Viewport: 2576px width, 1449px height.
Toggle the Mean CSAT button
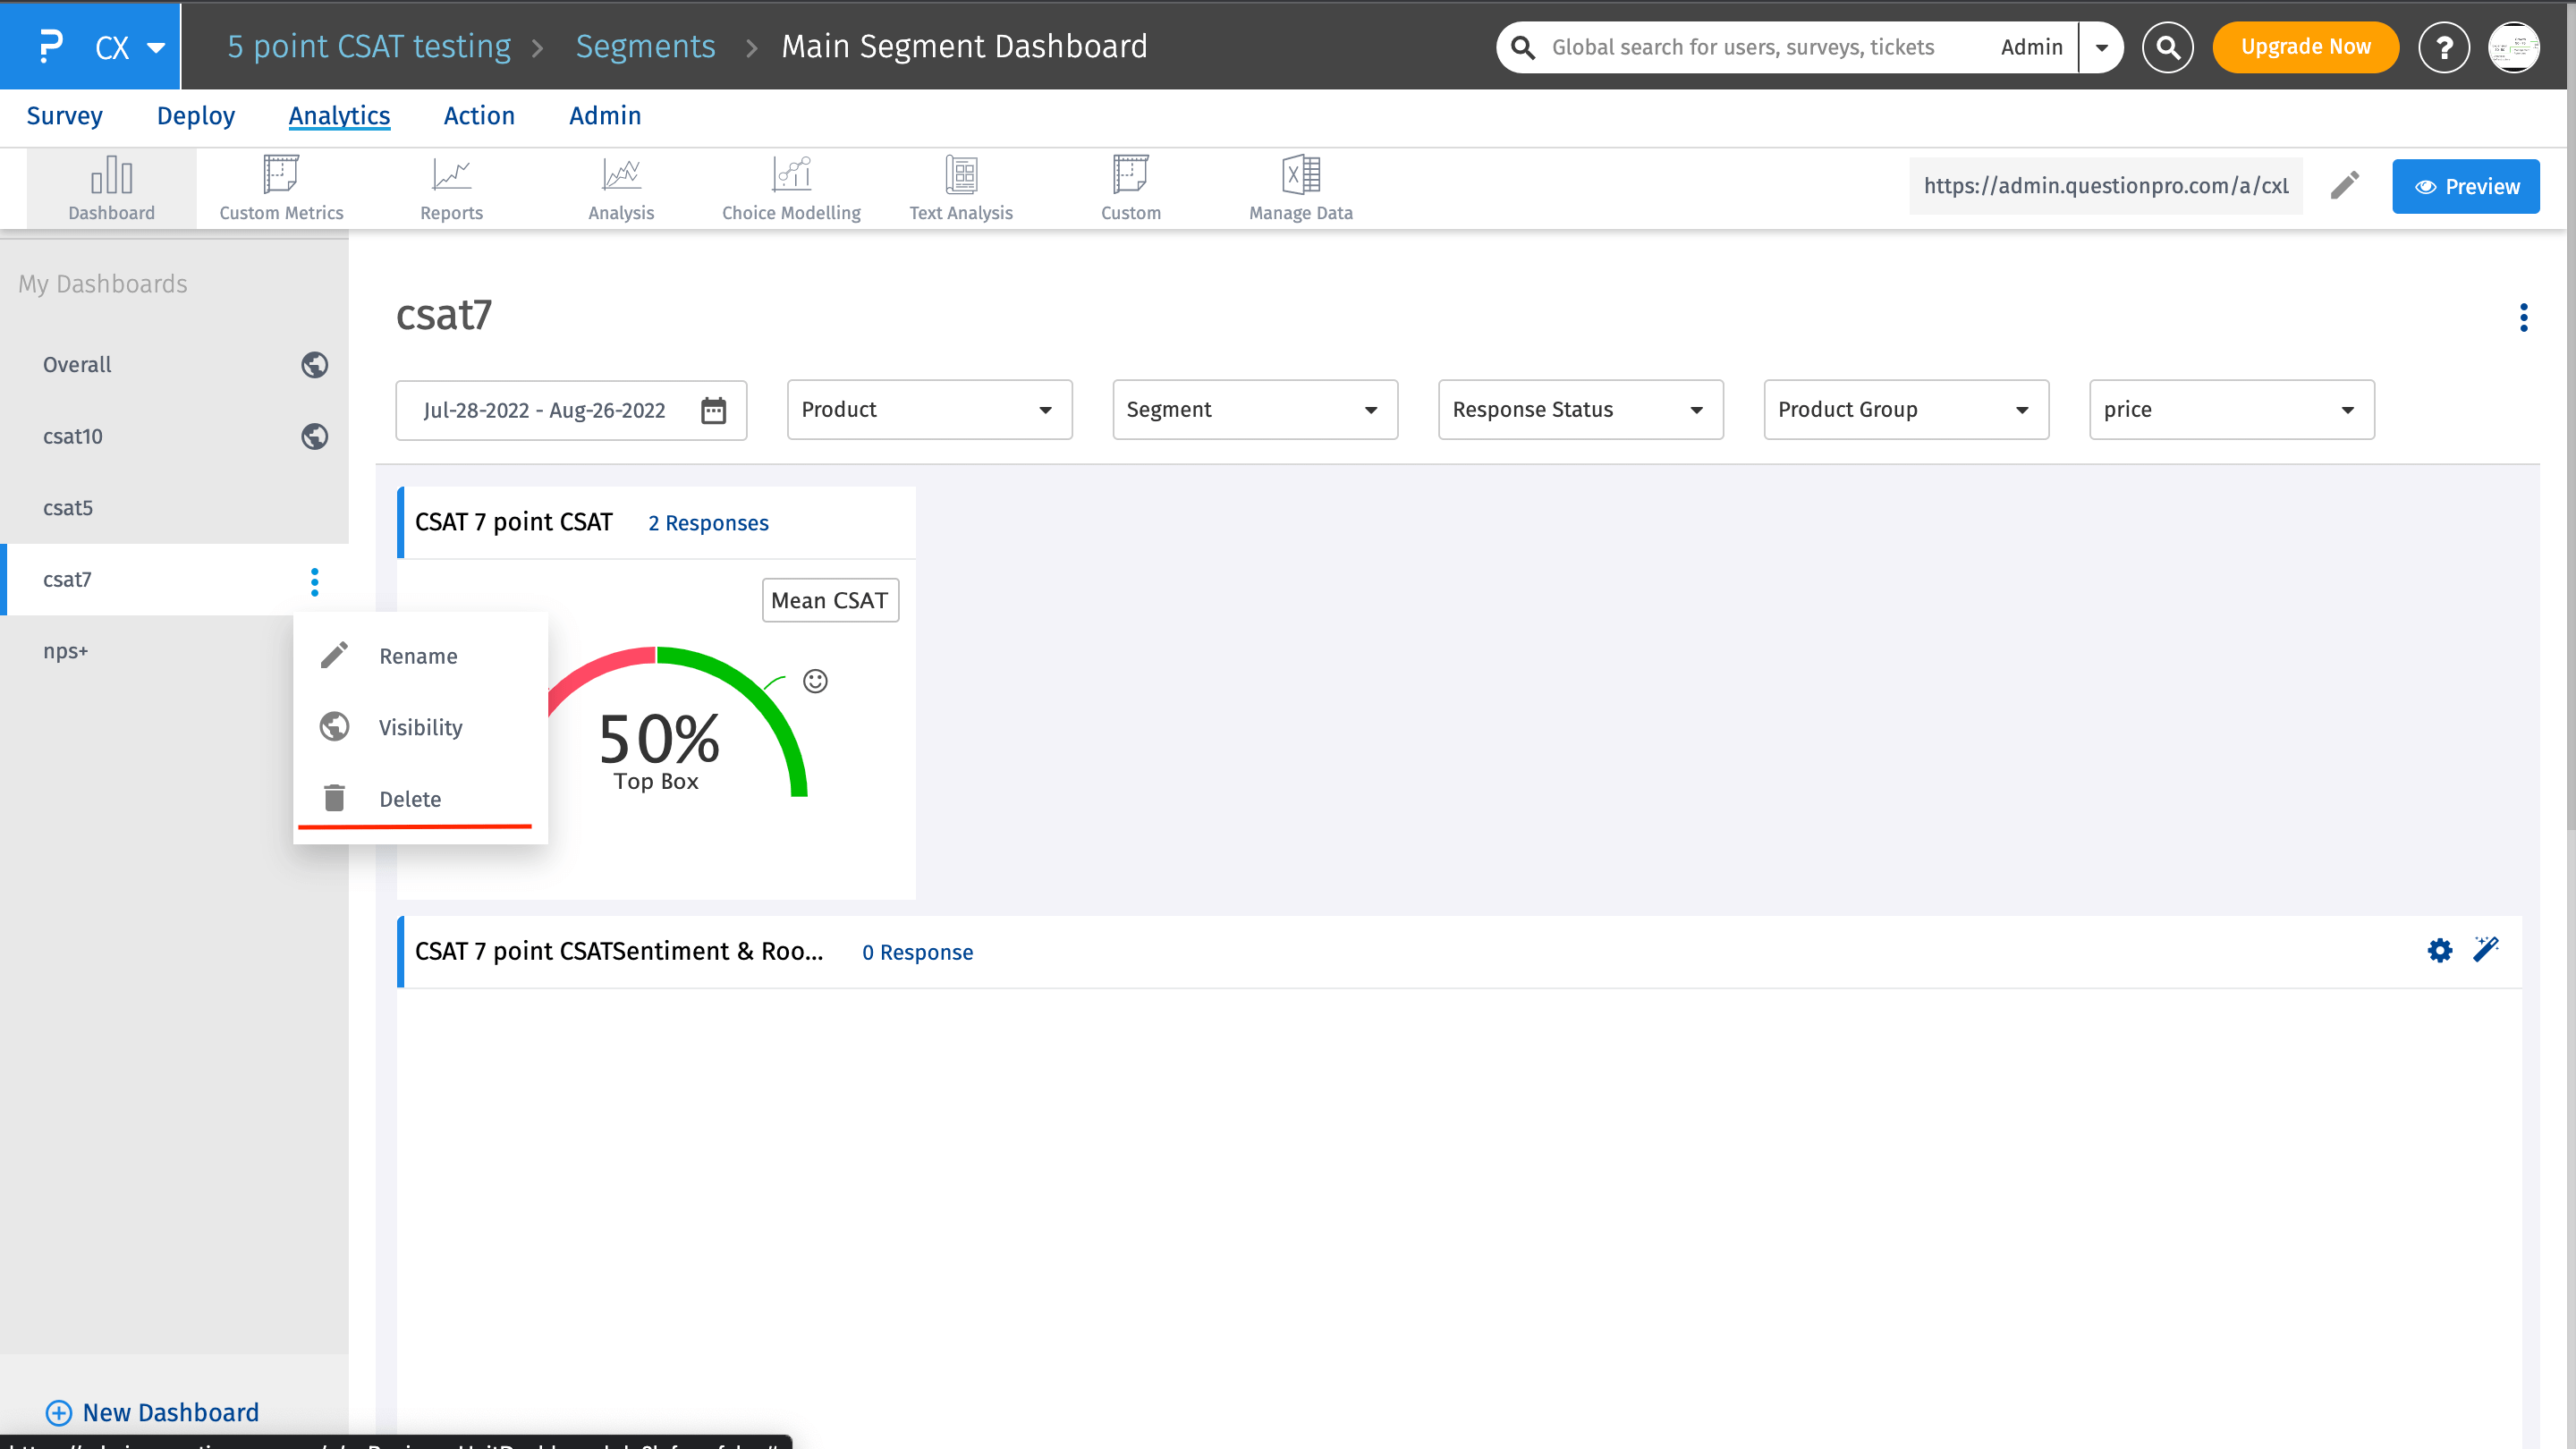tap(829, 600)
